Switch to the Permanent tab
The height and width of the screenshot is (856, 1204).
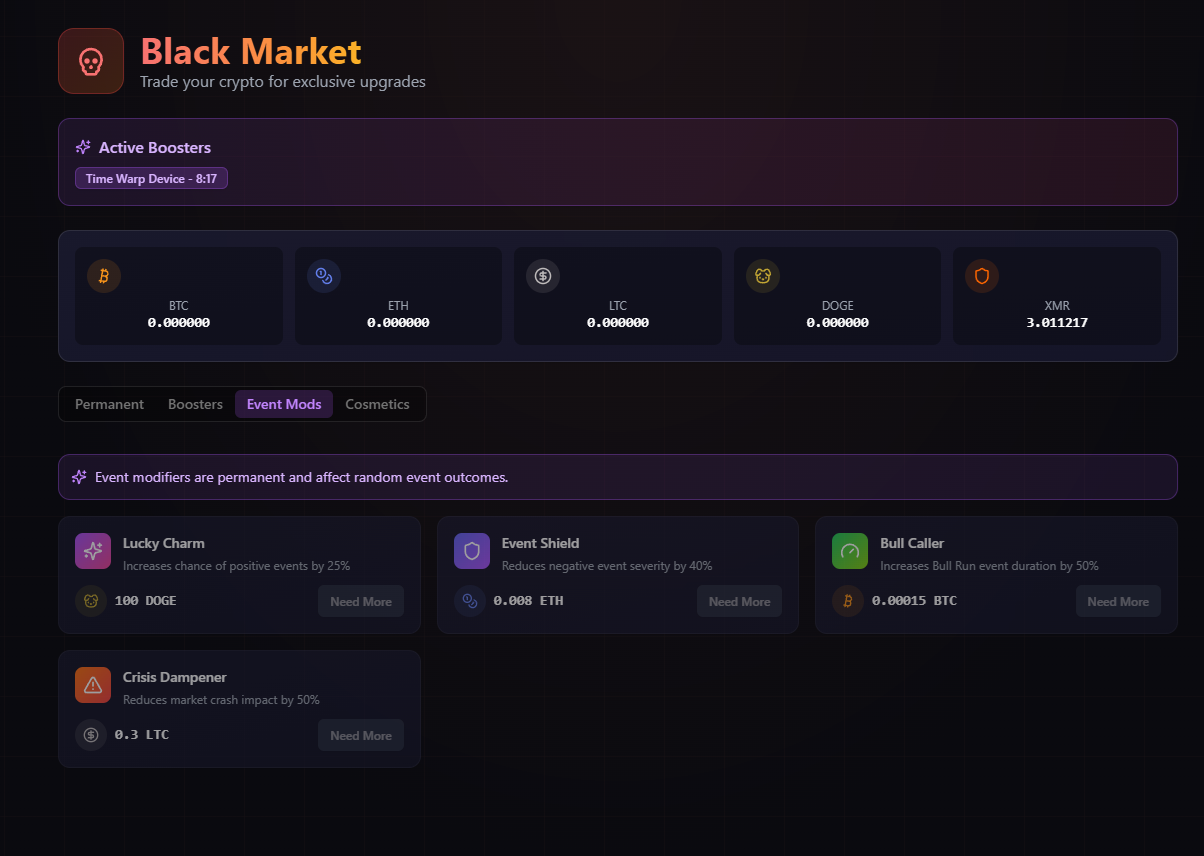(x=109, y=404)
